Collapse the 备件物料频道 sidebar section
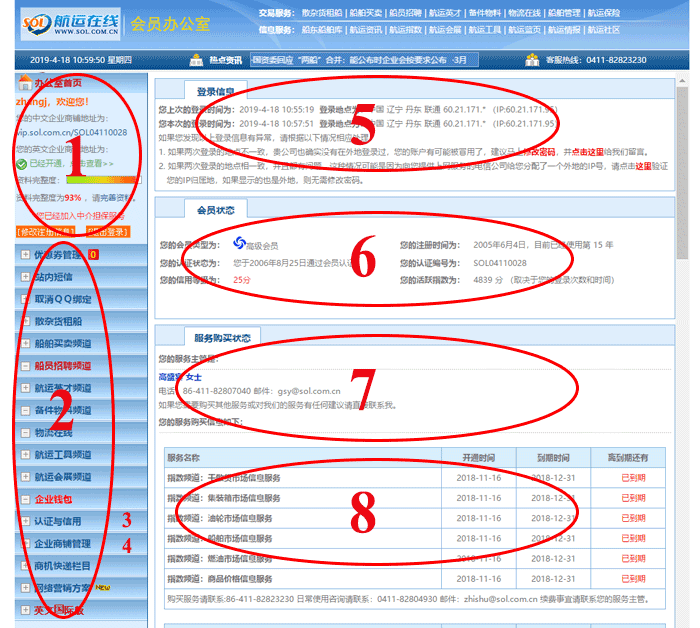Image resolution: width=700 pixels, height=628 pixels. 25,410
